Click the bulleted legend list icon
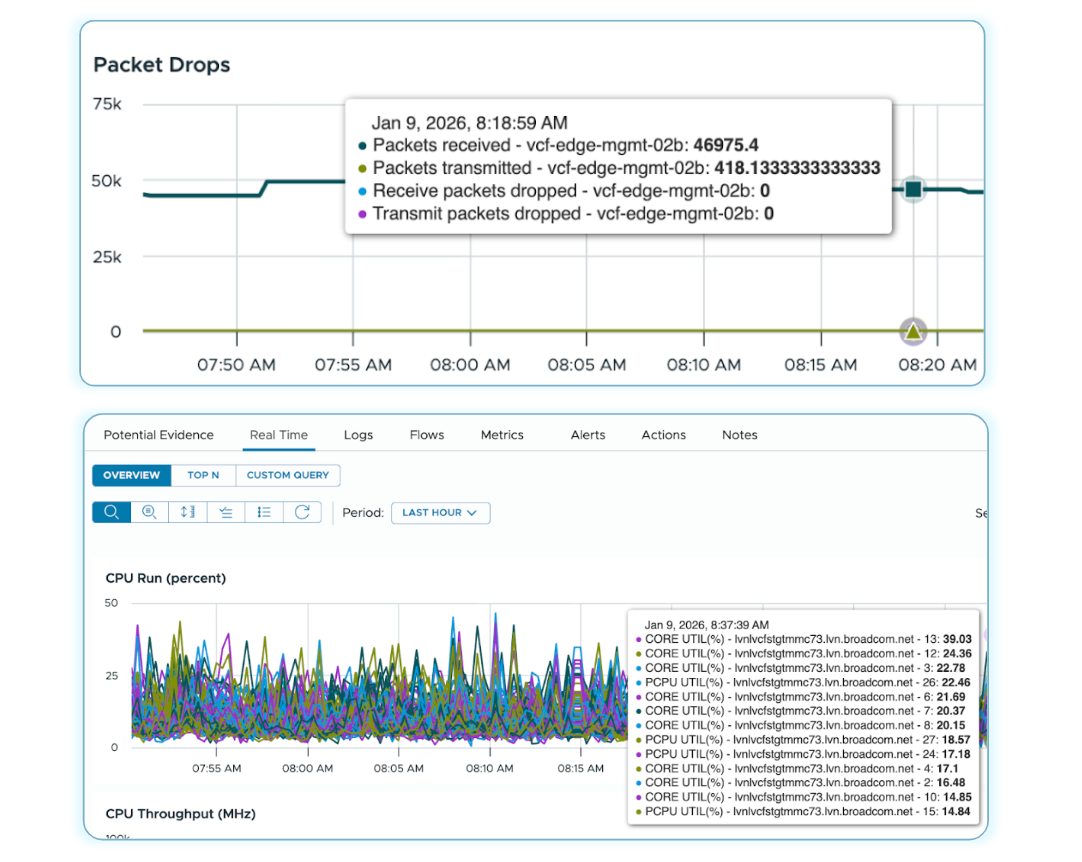Image resolution: width=1082 pixels, height=862 pixels. pyautogui.click(x=264, y=512)
